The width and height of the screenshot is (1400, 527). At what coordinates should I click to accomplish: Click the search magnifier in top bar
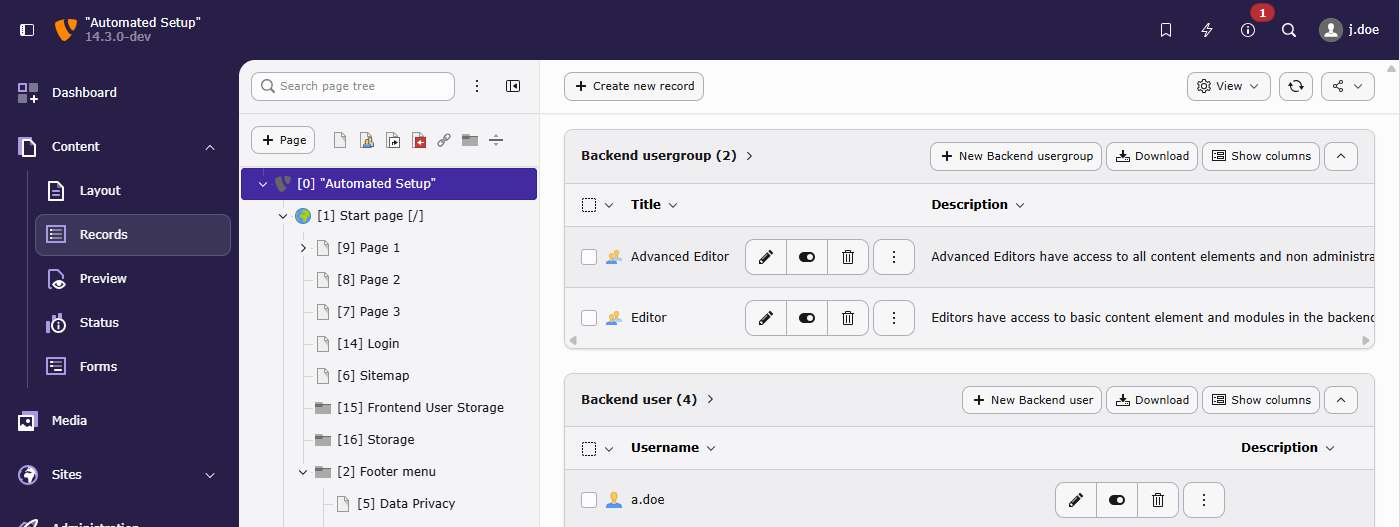[1289, 30]
